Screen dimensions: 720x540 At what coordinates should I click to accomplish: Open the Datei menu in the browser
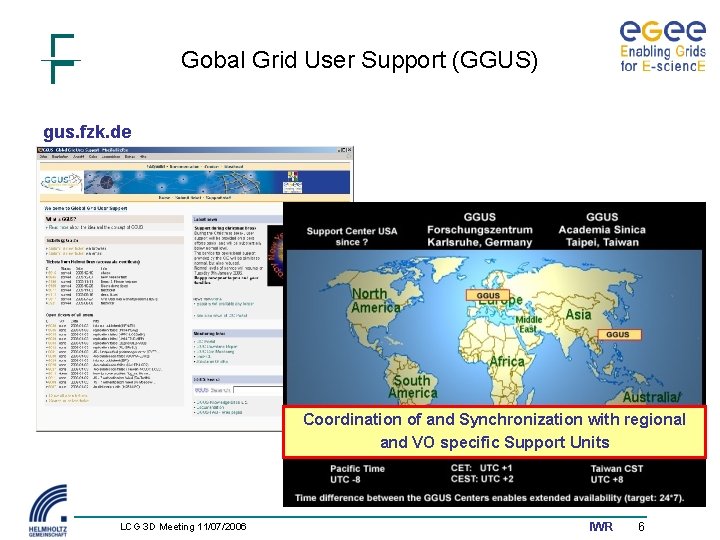(44, 157)
